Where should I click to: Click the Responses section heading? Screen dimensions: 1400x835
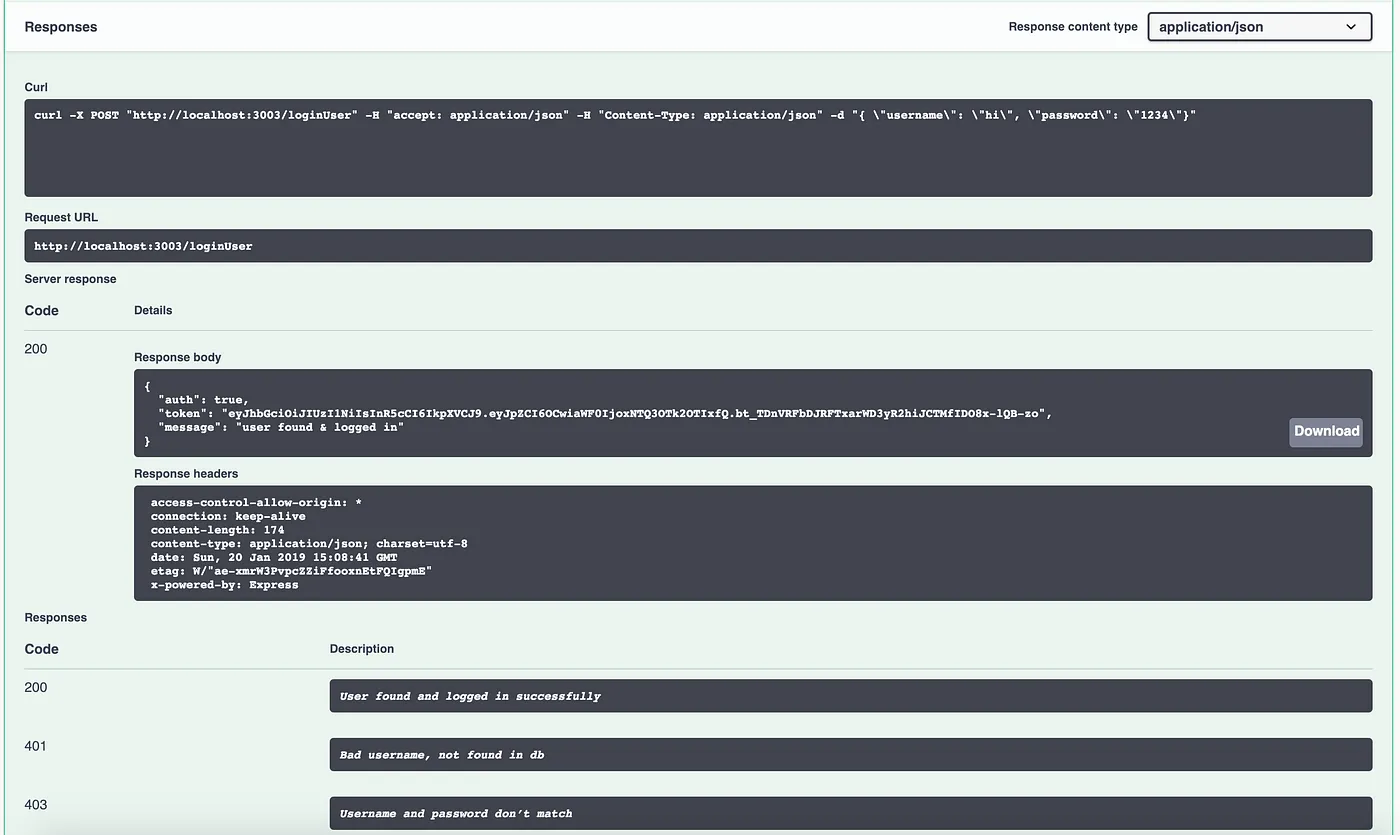click(60, 26)
